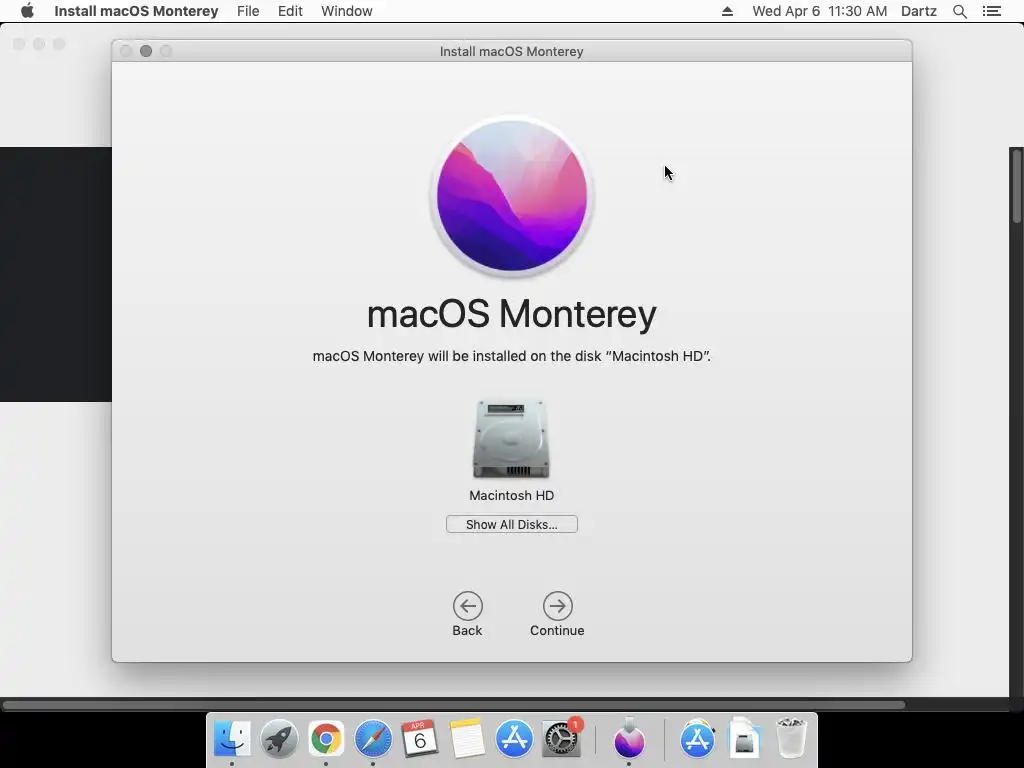Open Calendar from the Dock
The width and height of the screenshot is (1024, 768).
pyautogui.click(x=419, y=739)
